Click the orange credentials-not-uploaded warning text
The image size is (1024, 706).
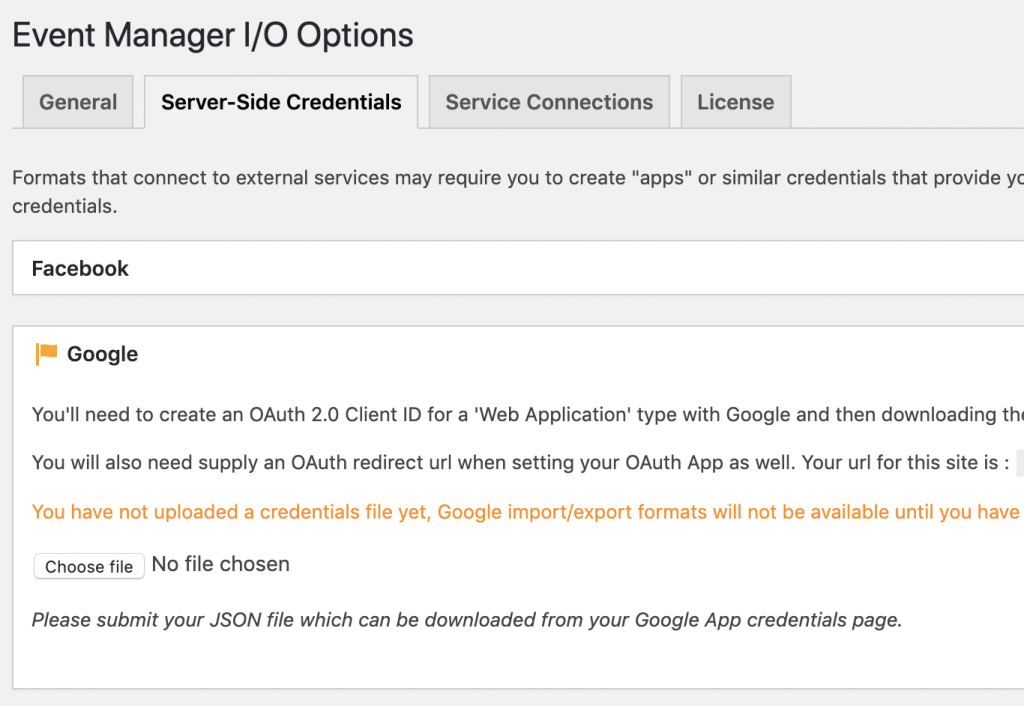[x=528, y=511]
